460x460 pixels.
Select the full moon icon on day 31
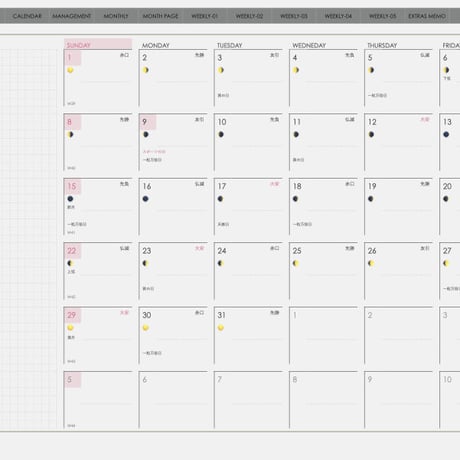tap(221, 328)
